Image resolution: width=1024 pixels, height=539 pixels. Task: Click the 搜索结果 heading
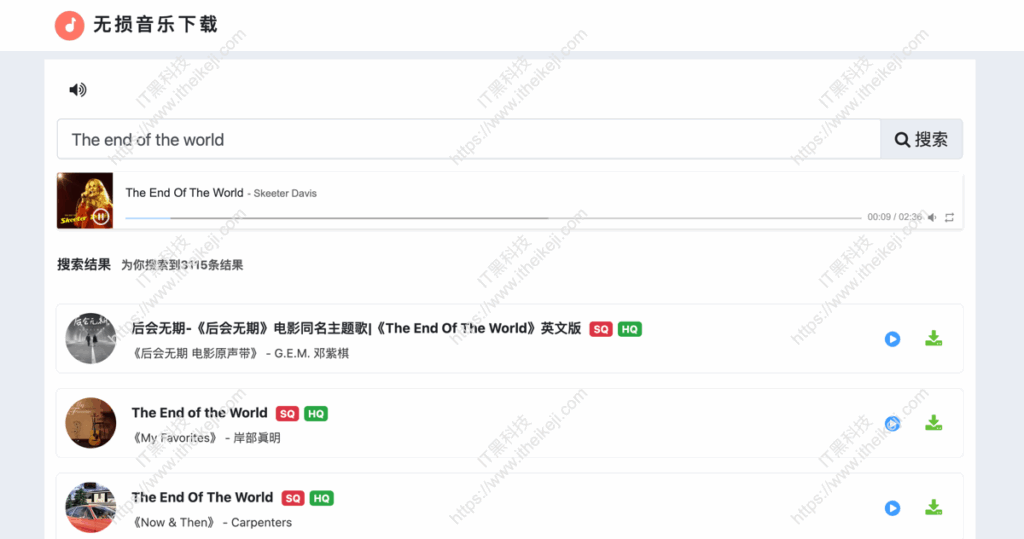84,265
